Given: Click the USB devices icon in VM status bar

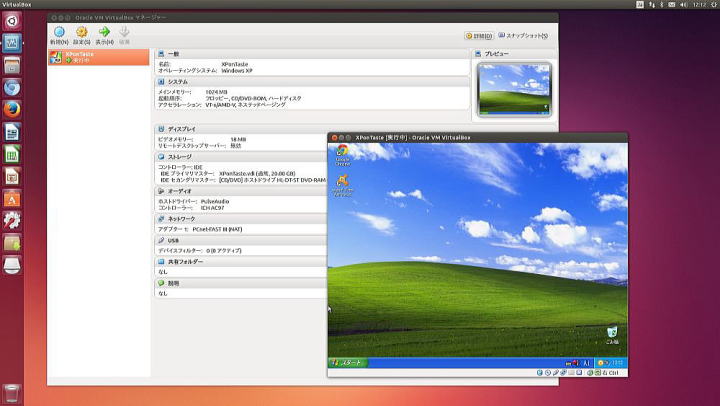Looking at the screenshot, I should point(556,373).
